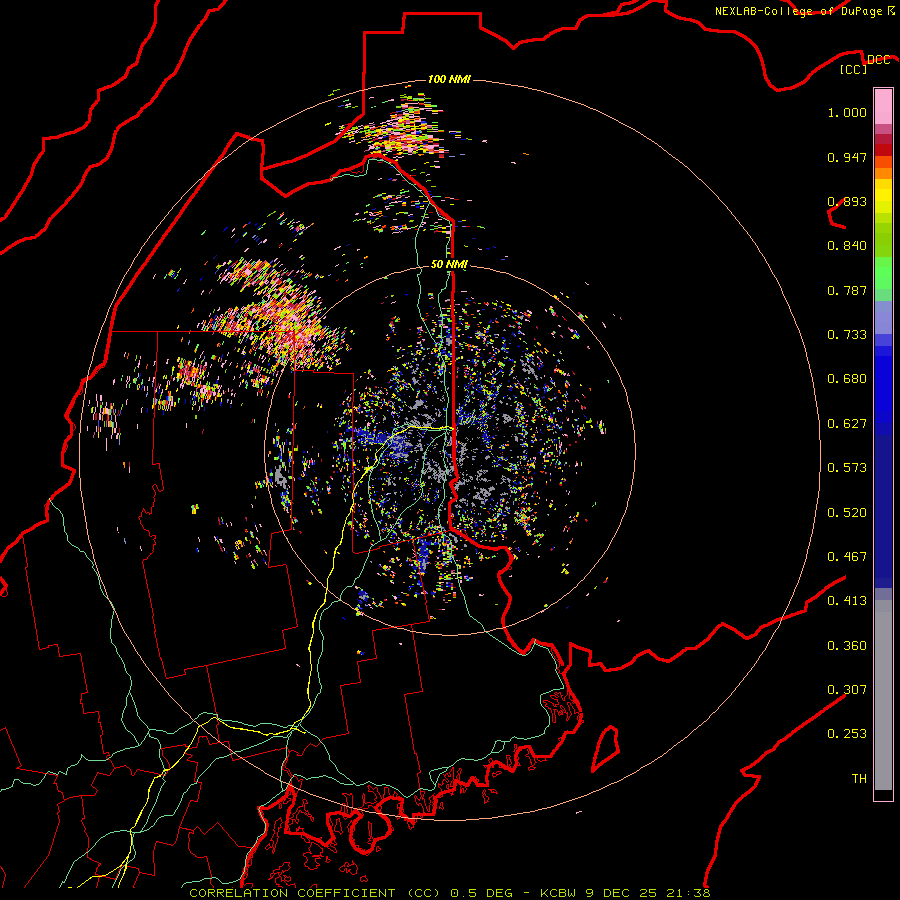Click the 0.520 legend value

[x=847, y=513]
